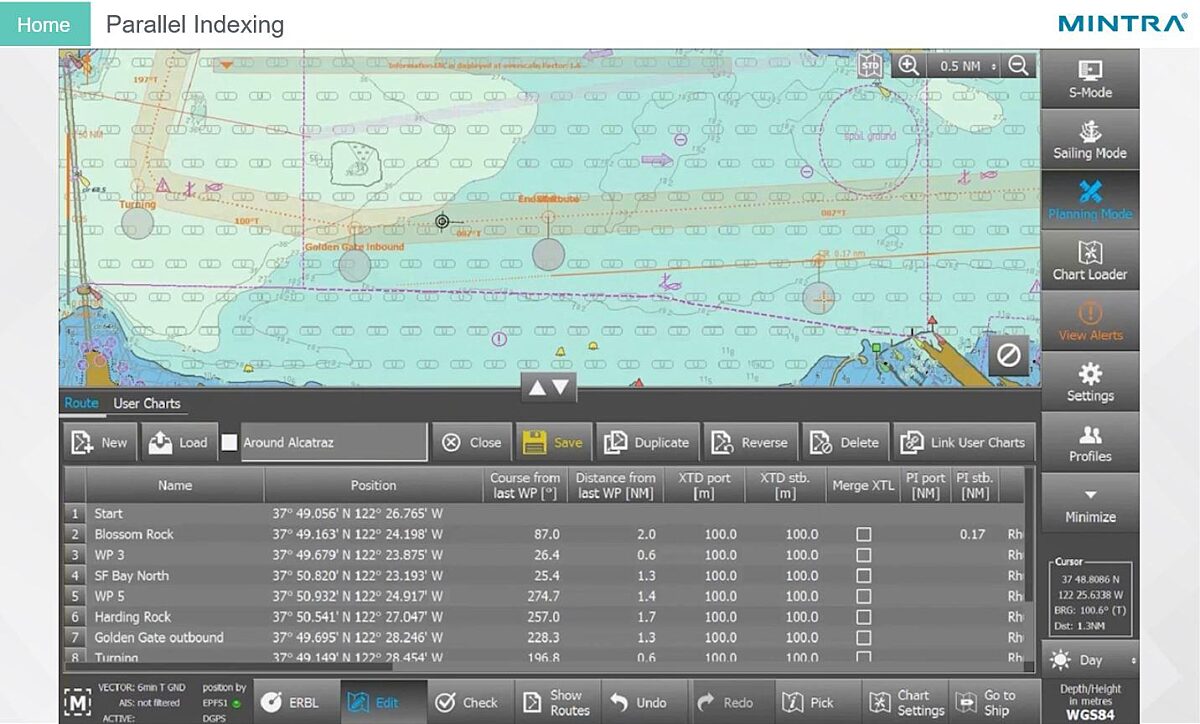Save the route
Viewport: 1200px width, 724px height.
554,442
